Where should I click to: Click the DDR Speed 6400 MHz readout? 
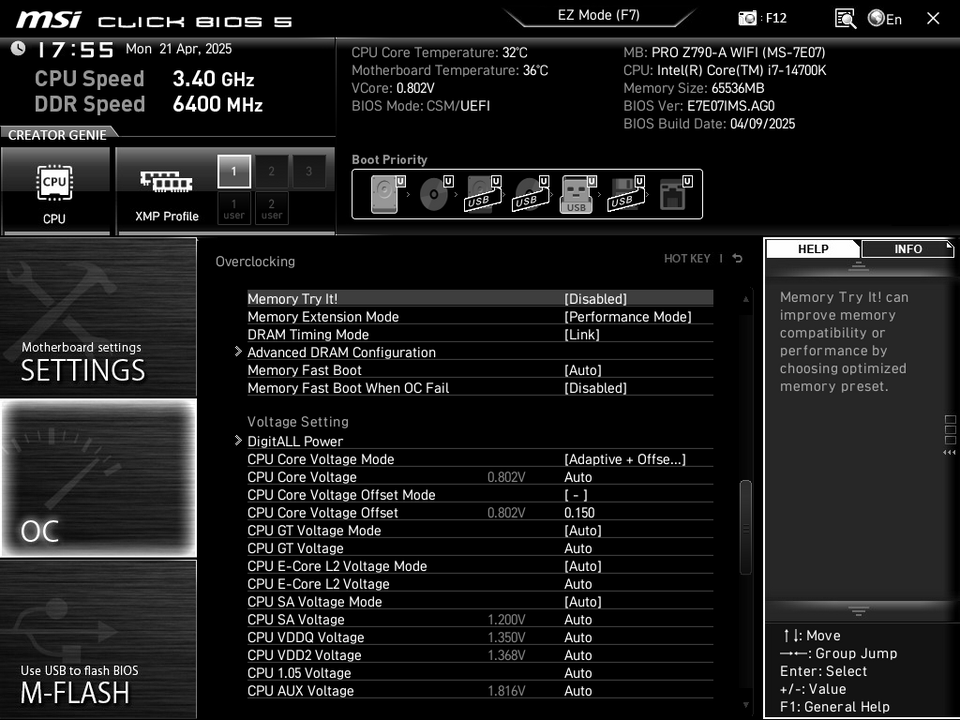[x=149, y=104]
